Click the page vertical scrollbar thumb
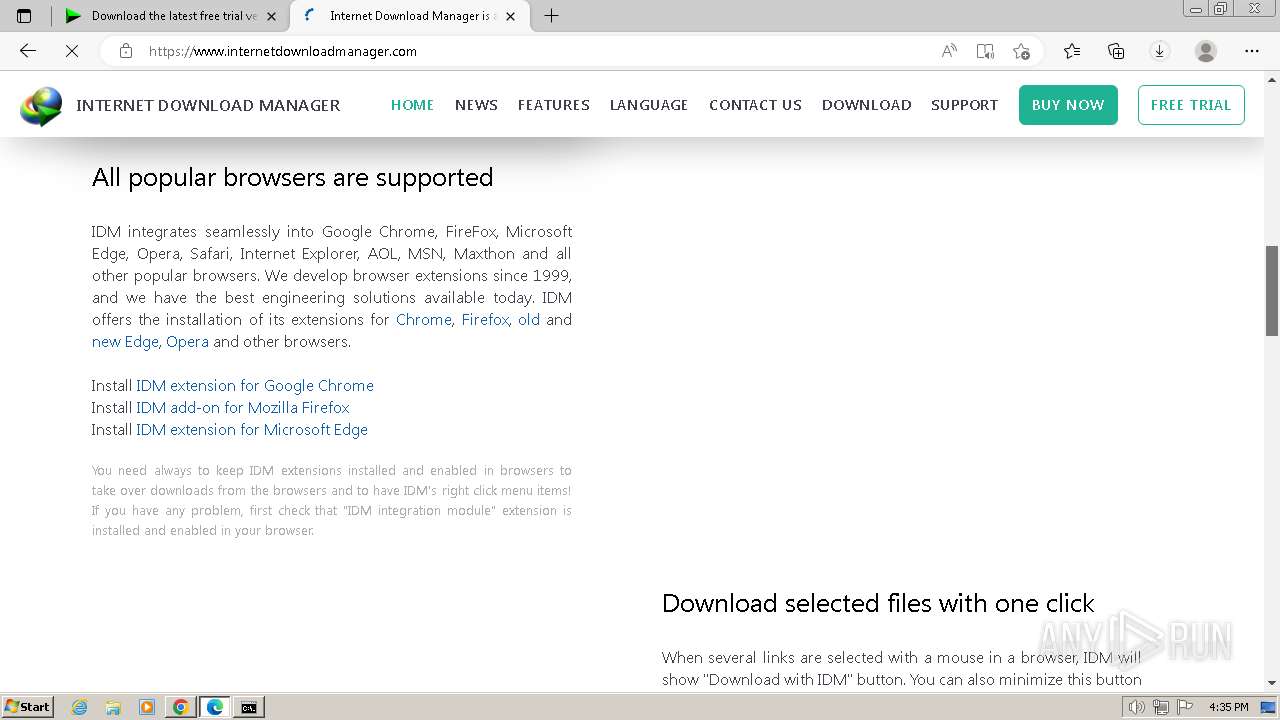 click(1272, 290)
